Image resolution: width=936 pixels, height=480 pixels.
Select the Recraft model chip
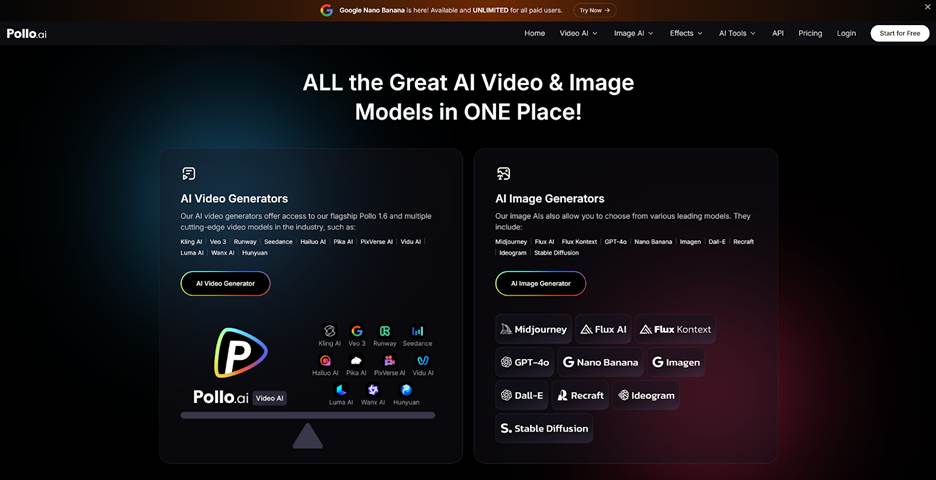[580, 395]
